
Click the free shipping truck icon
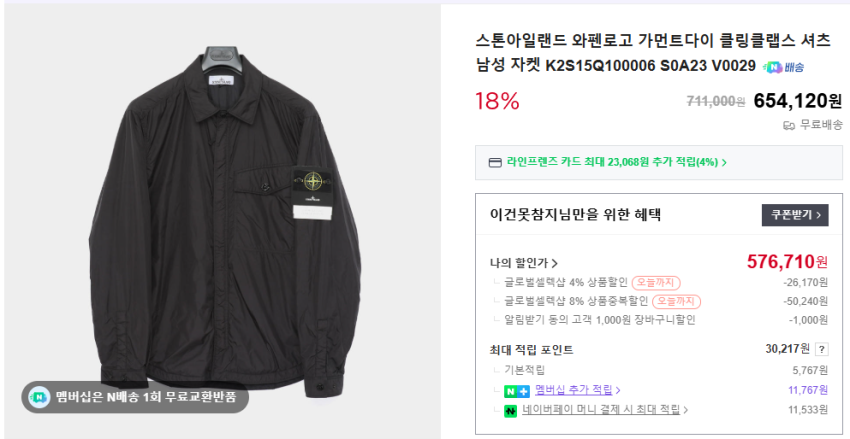[x=789, y=125]
